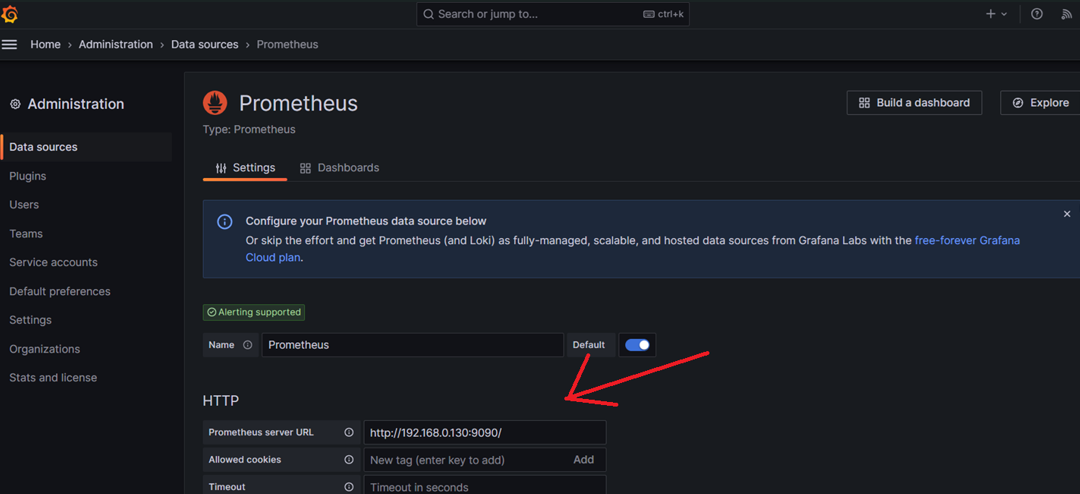Open the help question mark icon
This screenshot has height=494, width=1080.
click(1037, 14)
